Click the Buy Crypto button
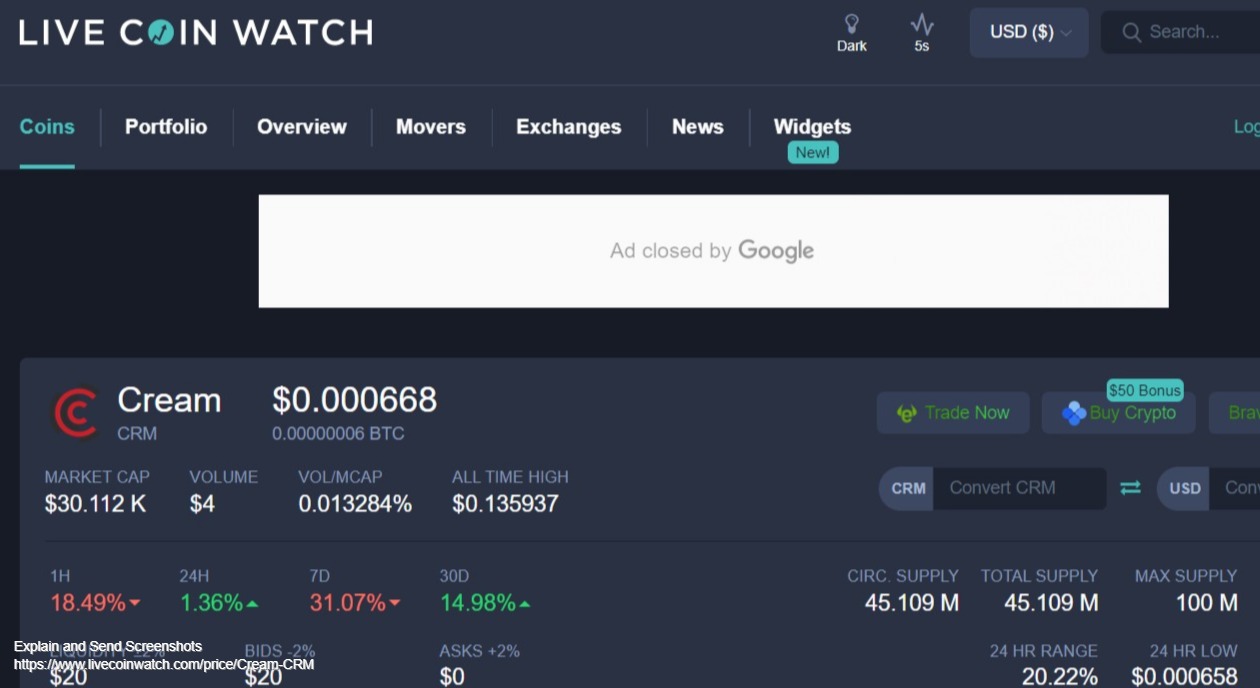 click(1119, 413)
